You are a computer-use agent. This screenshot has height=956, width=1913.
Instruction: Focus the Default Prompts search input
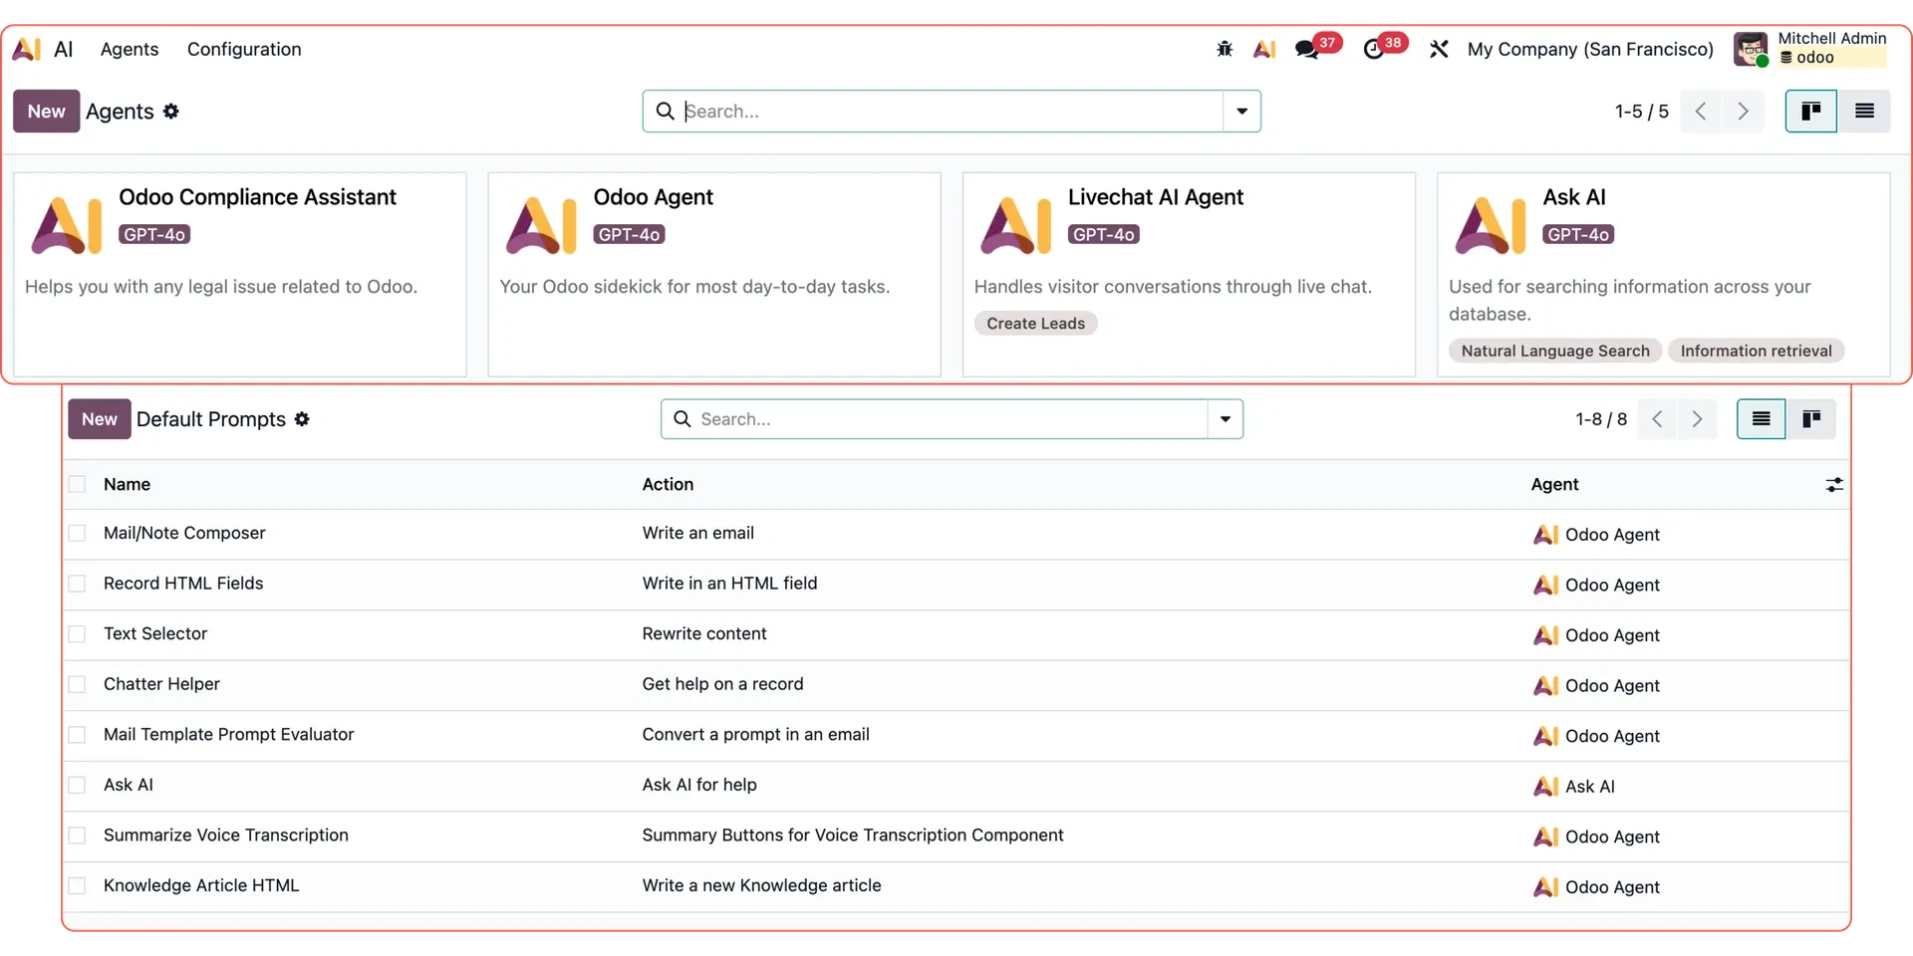(950, 419)
